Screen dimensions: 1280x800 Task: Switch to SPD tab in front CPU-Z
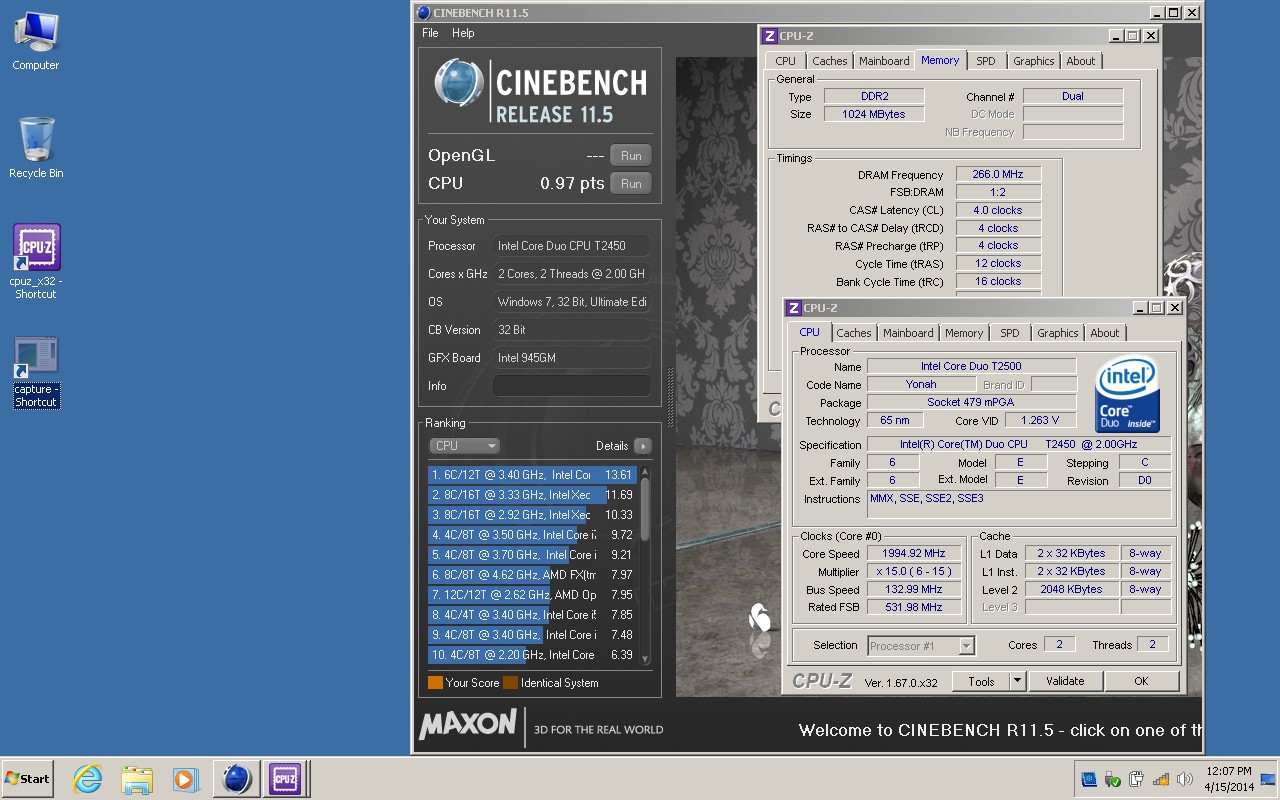(x=1010, y=333)
